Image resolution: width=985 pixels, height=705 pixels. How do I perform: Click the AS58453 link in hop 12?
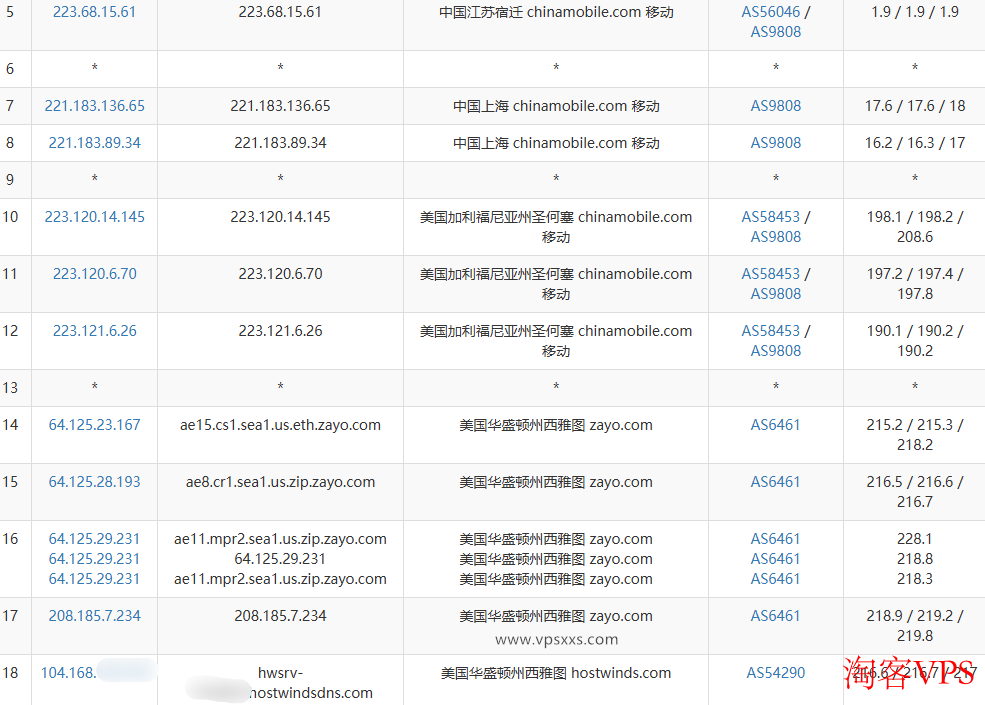[770, 331]
